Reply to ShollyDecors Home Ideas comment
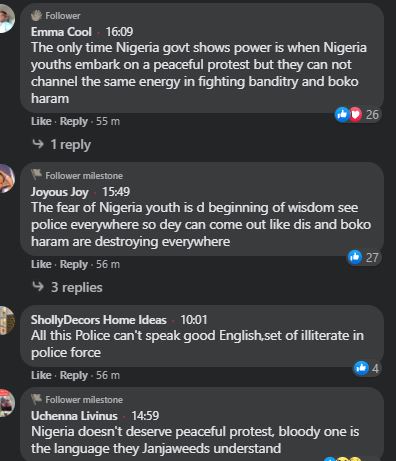The height and width of the screenshot is (461, 396). [74, 375]
